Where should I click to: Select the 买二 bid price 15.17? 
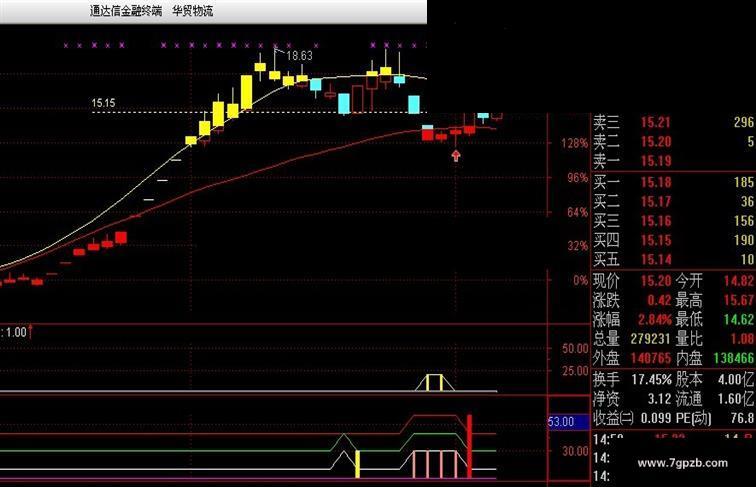point(655,202)
